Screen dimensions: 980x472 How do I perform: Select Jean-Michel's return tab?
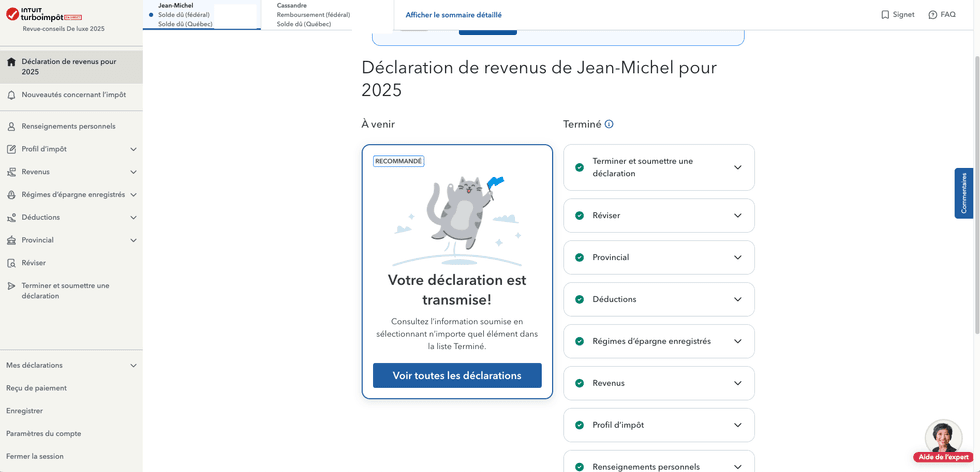pos(184,15)
